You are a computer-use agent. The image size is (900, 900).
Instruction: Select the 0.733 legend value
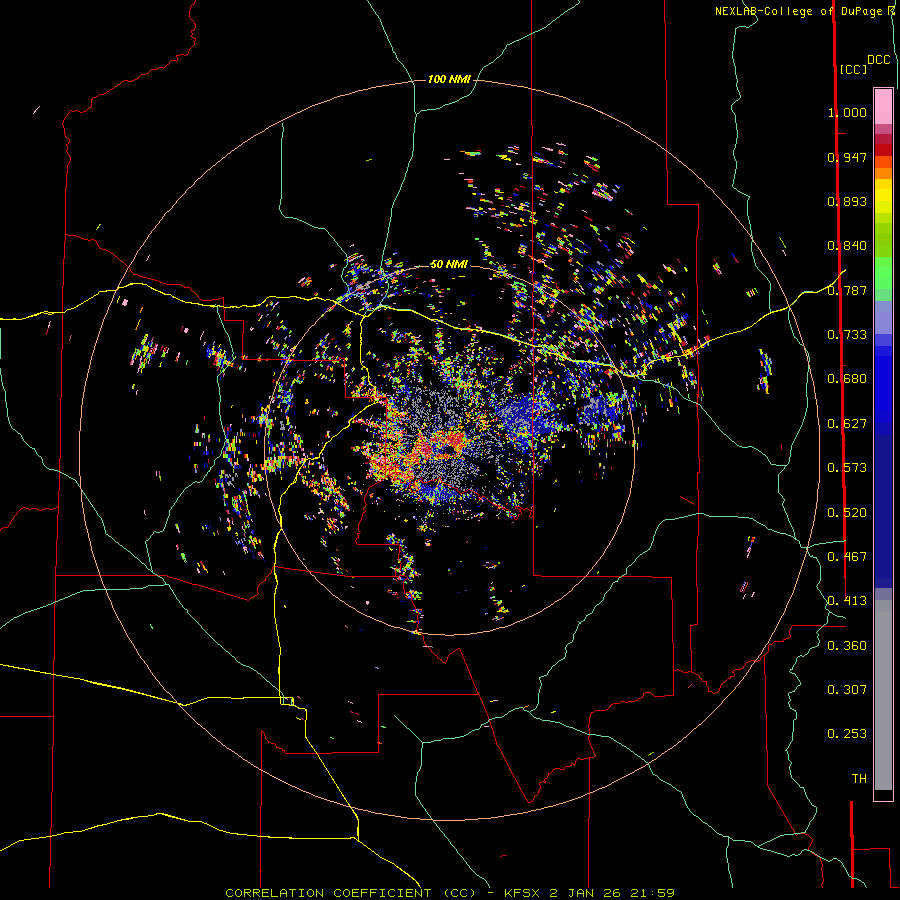pyautogui.click(x=847, y=335)
